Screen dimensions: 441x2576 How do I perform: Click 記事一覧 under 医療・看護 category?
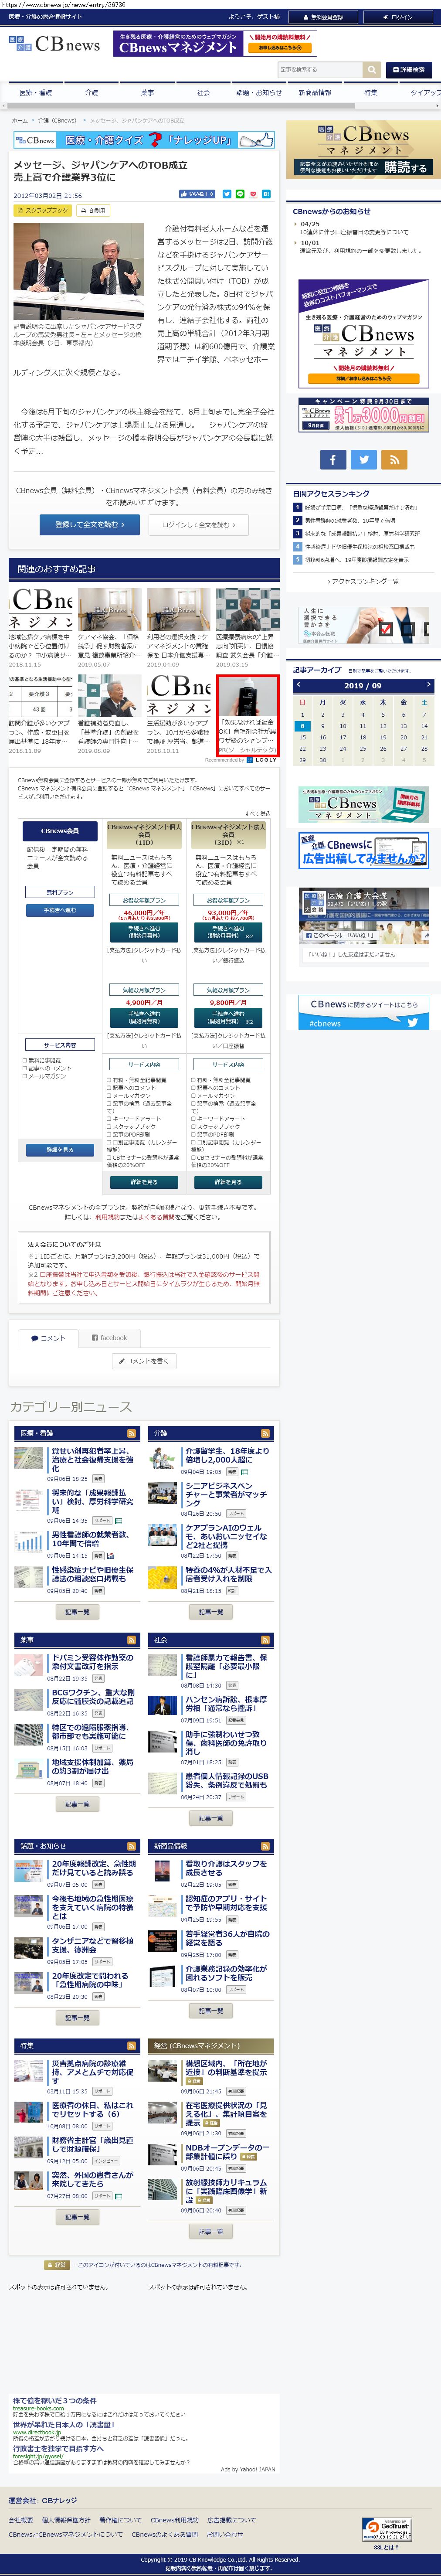tap(77, 1612)
